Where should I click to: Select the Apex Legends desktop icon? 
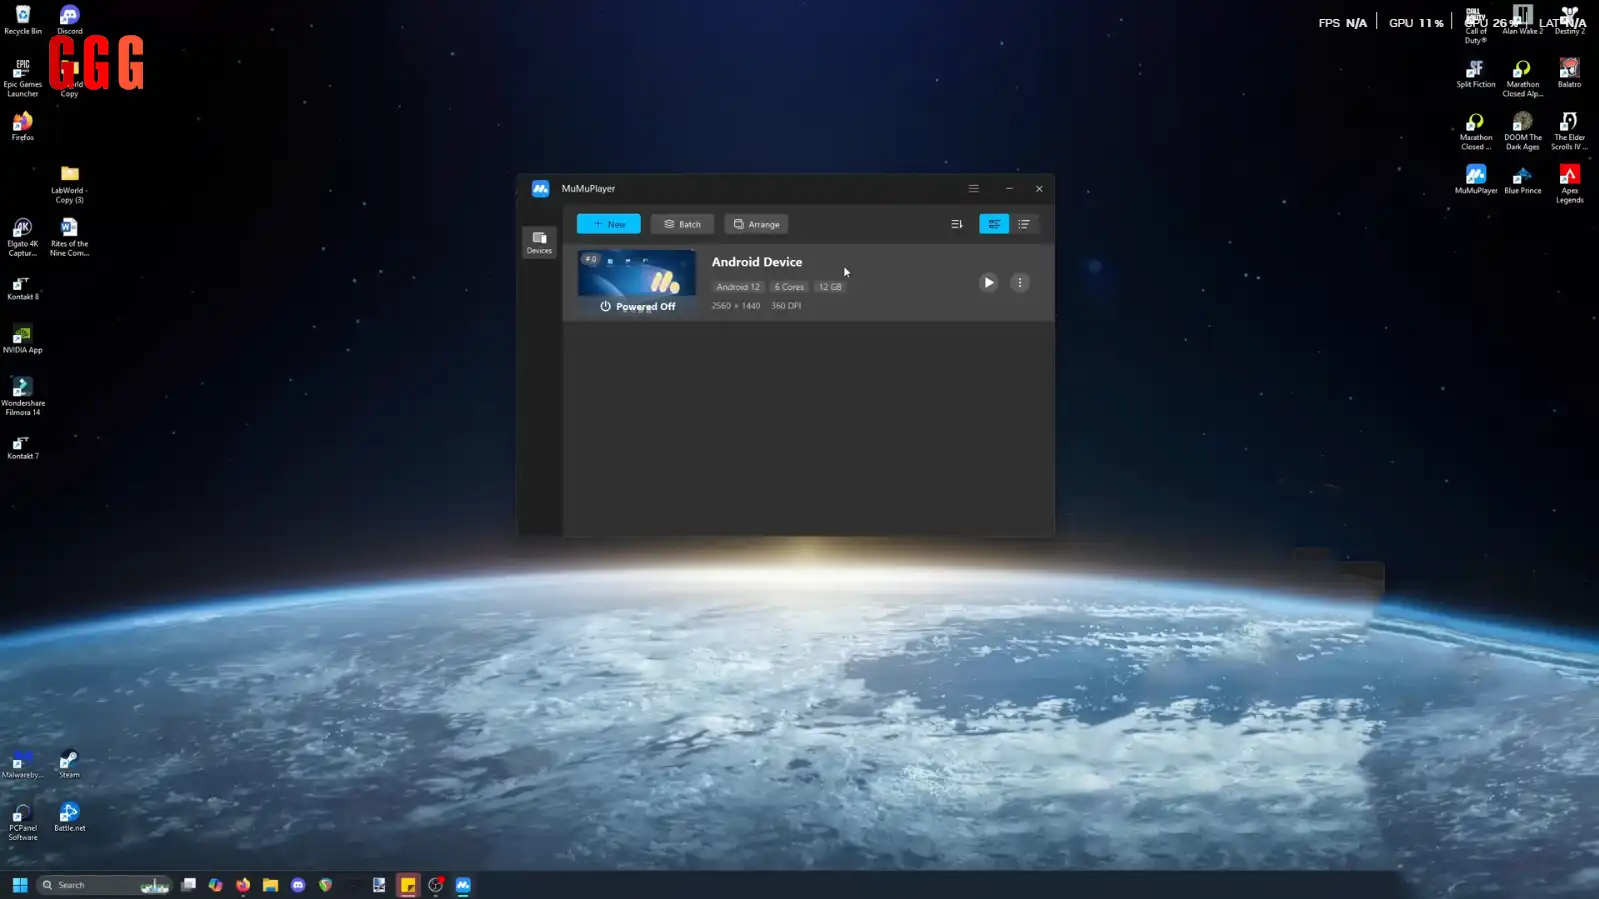tap(1570, 184)
